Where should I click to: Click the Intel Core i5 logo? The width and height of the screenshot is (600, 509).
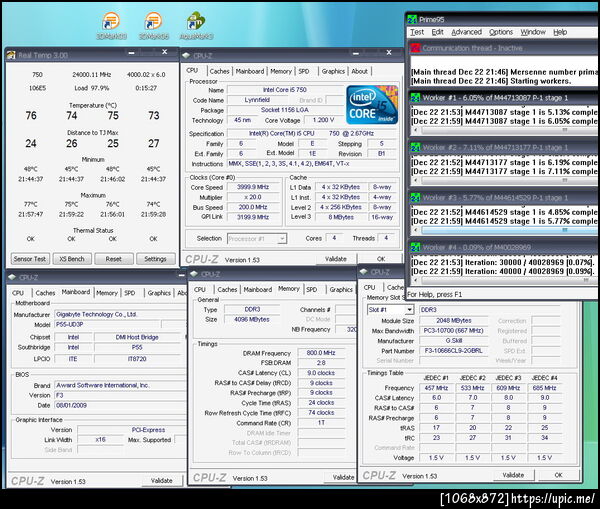point(372,105)
